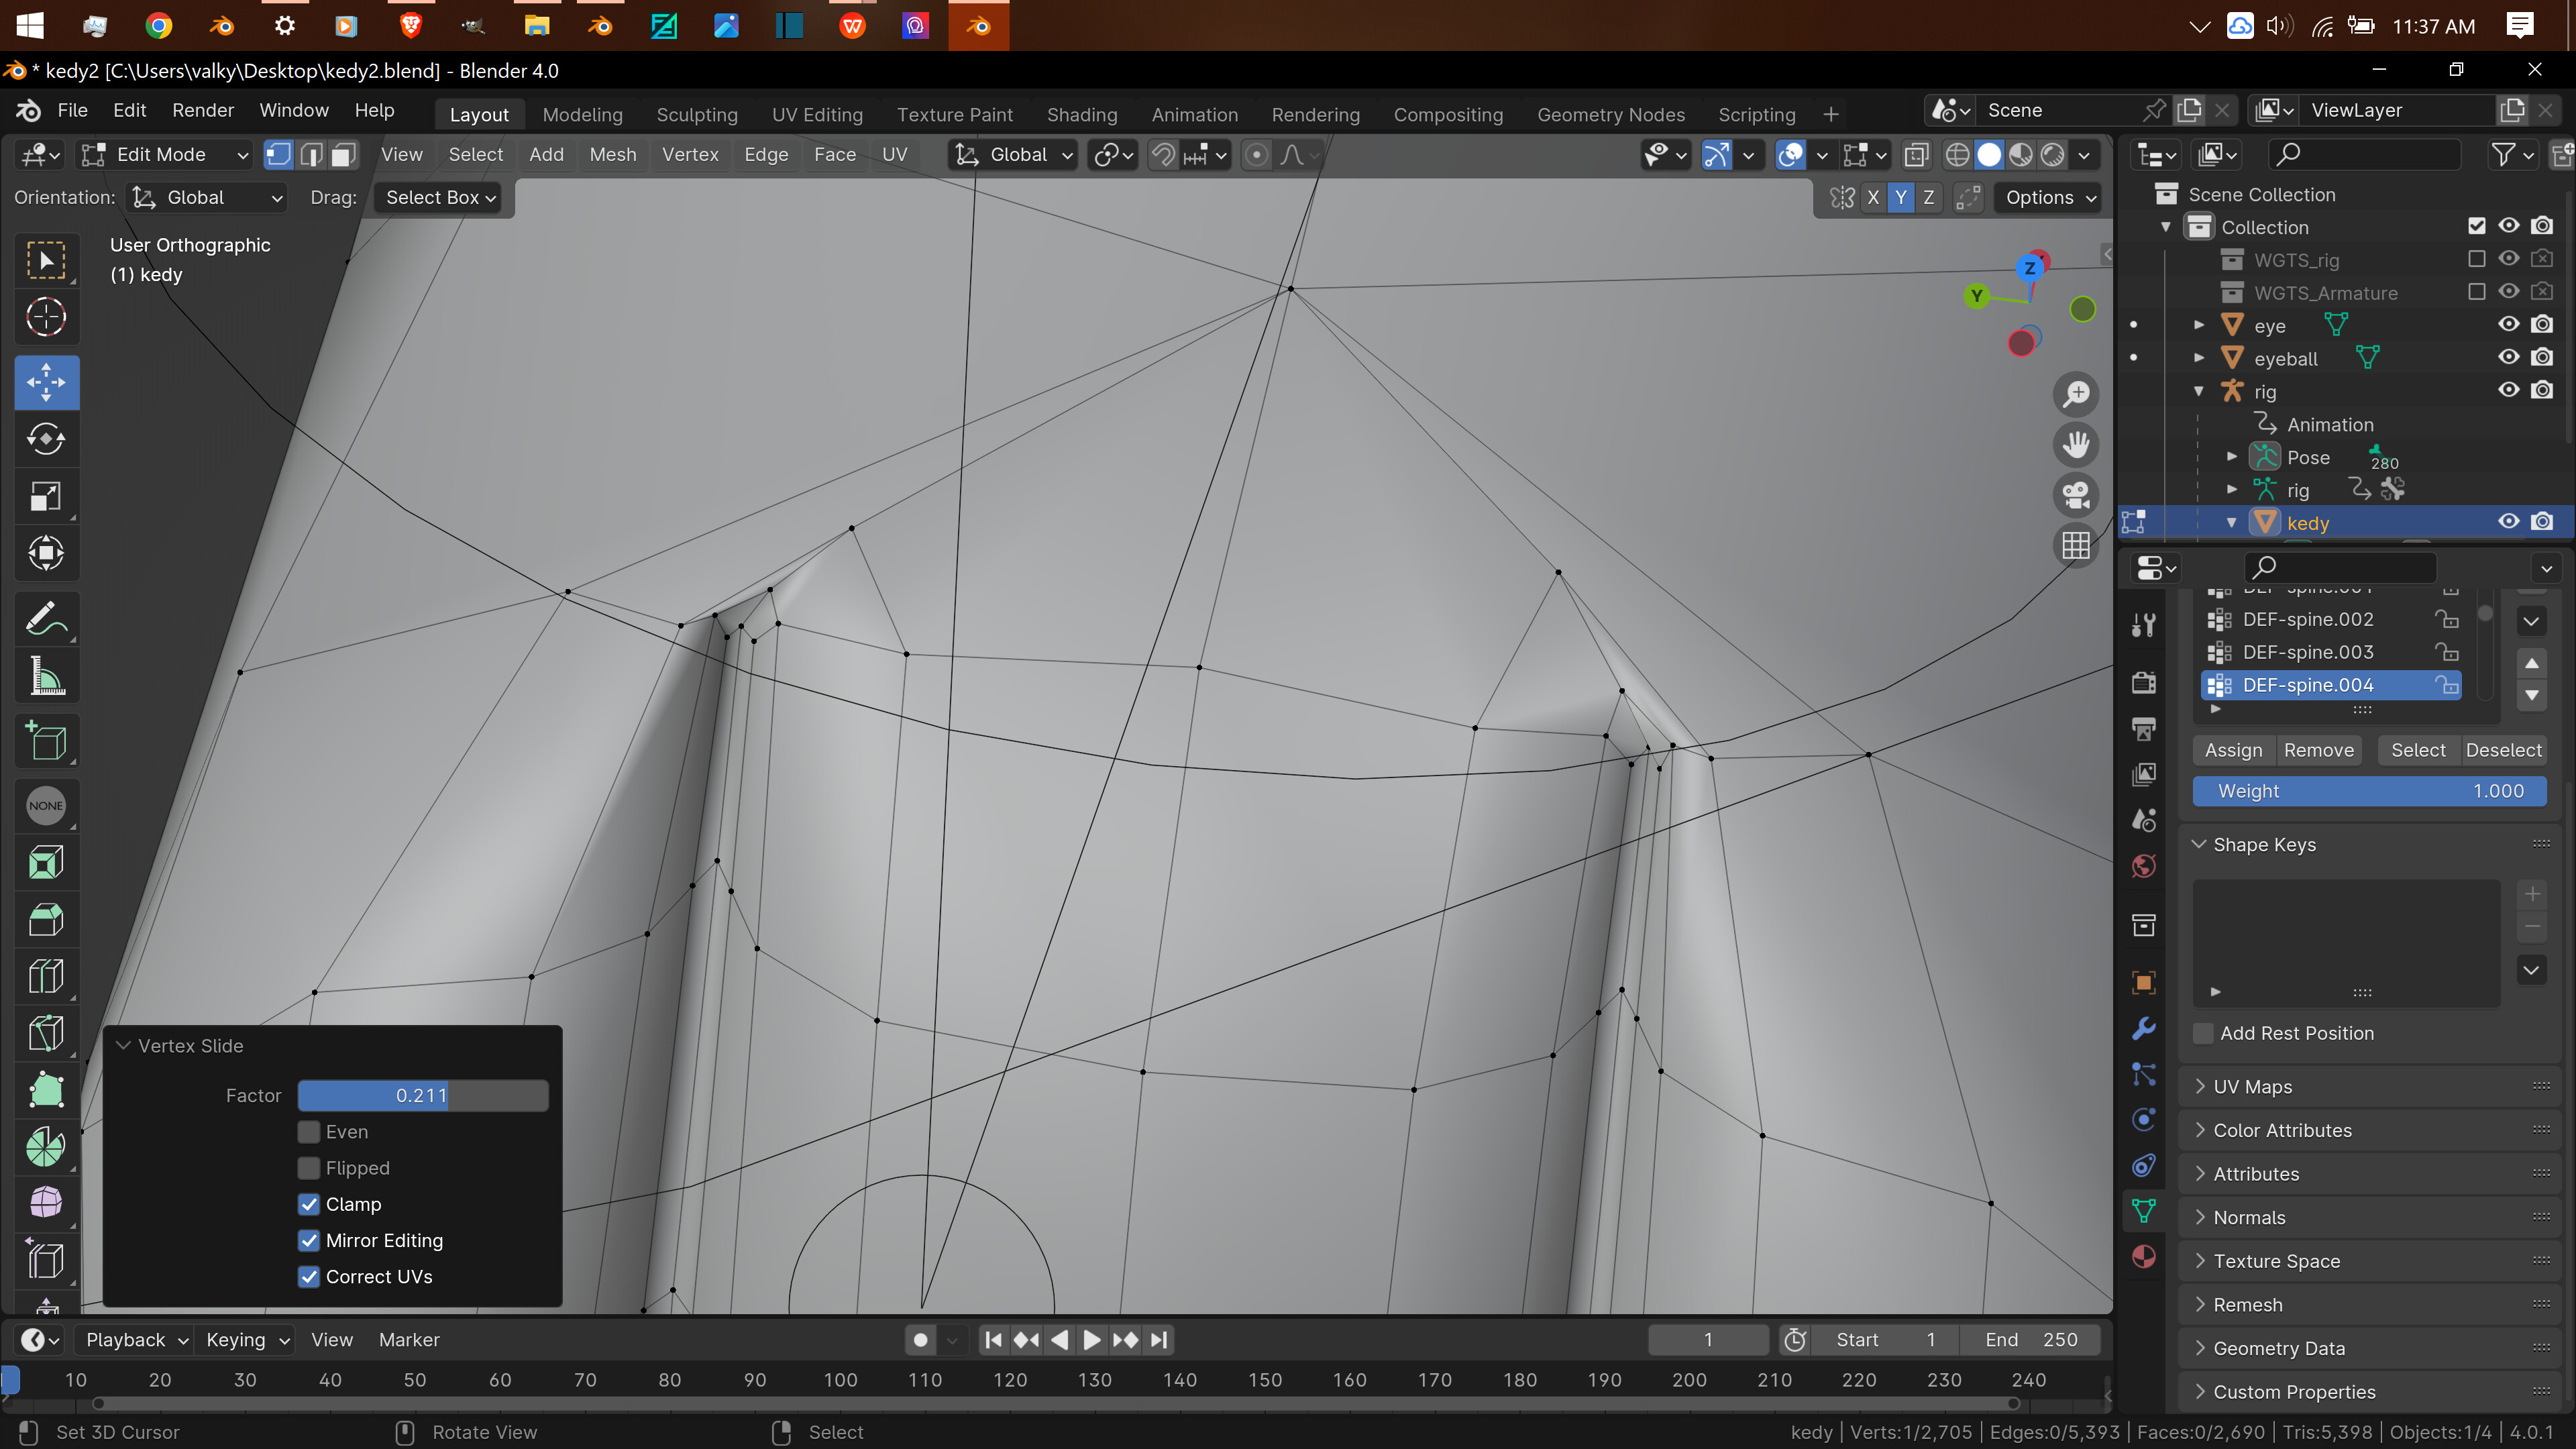Open the Material properties tab
The image size is (2576, 1449).
click(x=2144, y=1256)
